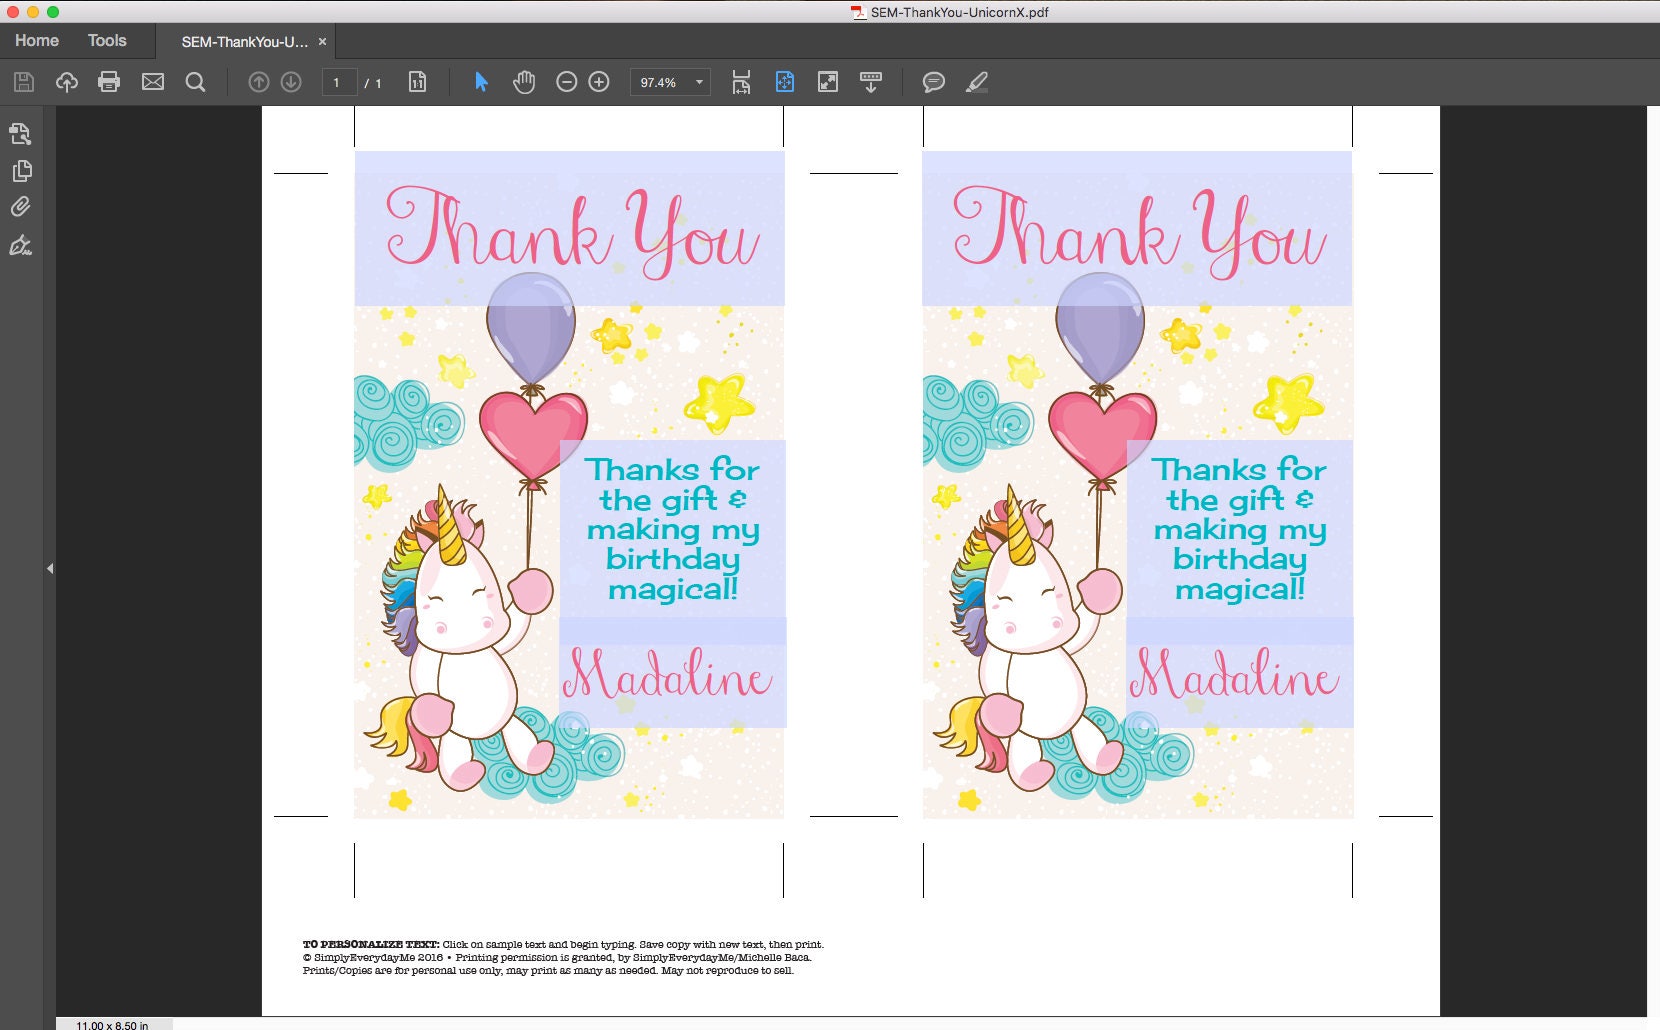Image resolution: width=1660 pixels, height=1030 pixels.
Task: Click the 97.4% zoom value field
Action: click(659, 82)
